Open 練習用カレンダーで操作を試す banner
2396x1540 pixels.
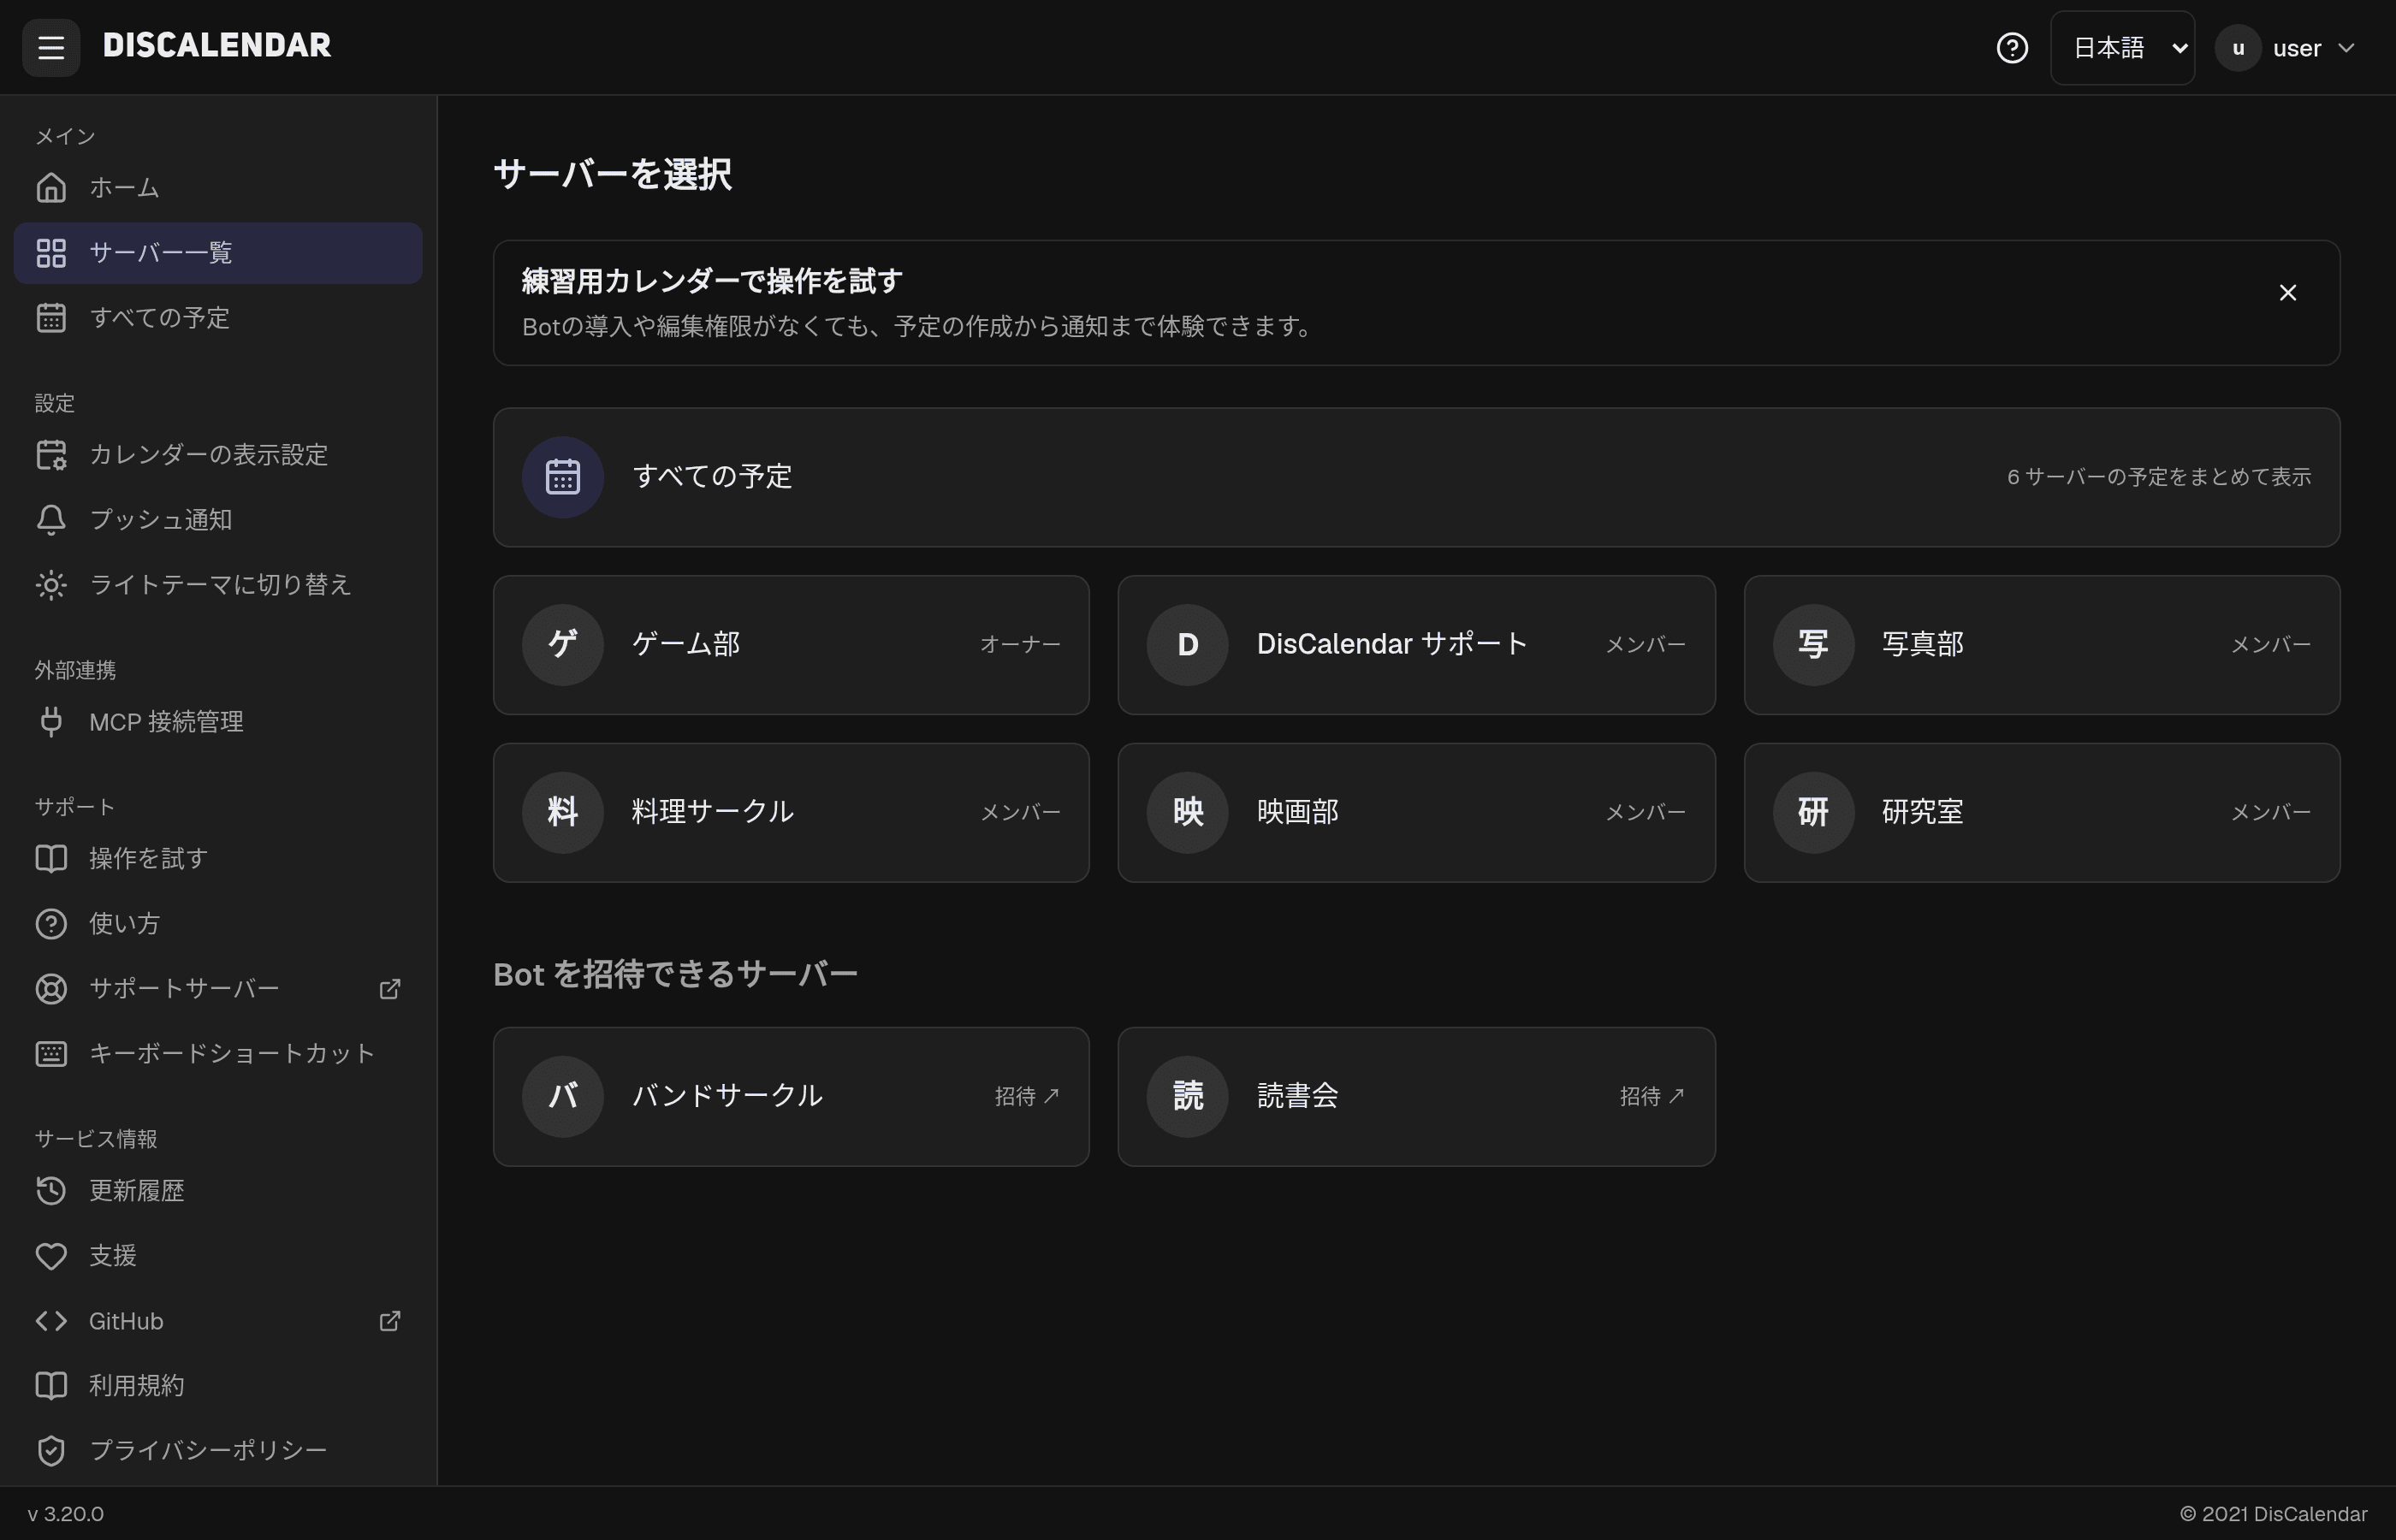point(1416,303)
